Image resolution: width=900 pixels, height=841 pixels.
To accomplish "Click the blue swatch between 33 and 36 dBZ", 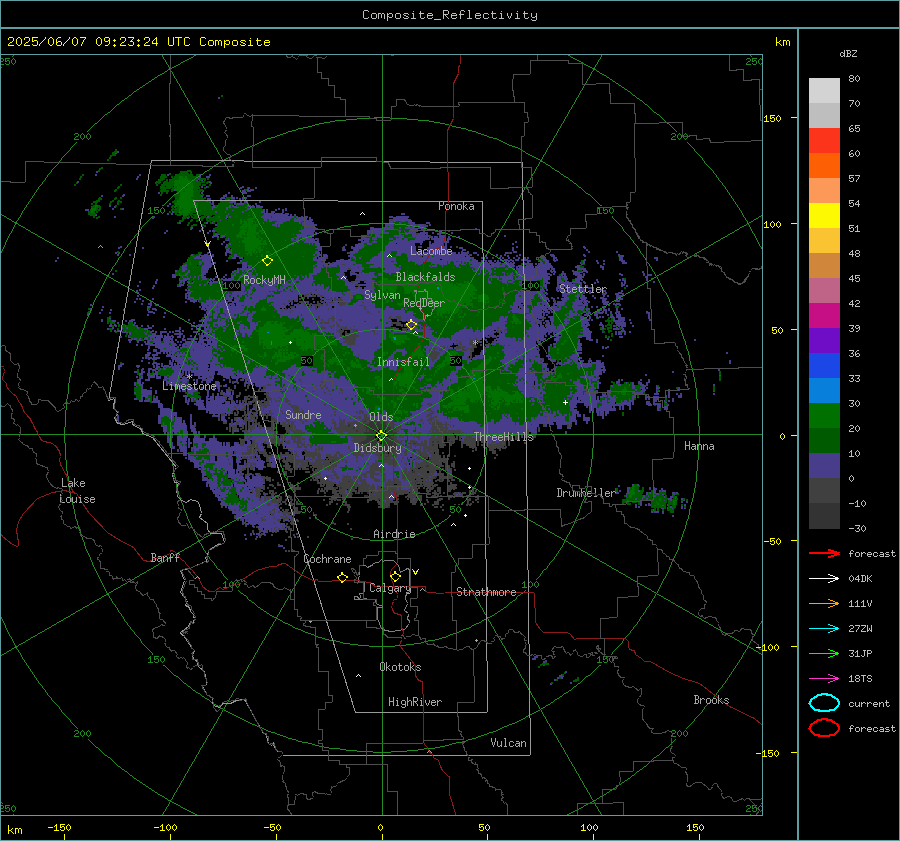I will (x=824, y=366).
